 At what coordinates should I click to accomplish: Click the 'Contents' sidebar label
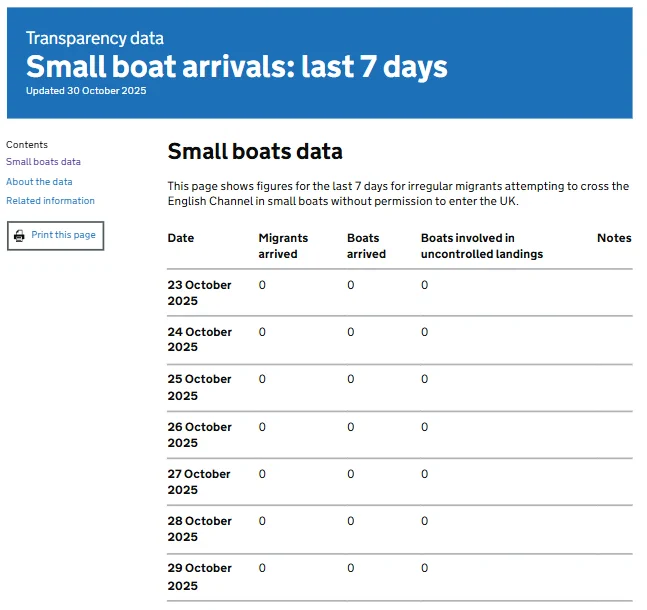point(27,145)
